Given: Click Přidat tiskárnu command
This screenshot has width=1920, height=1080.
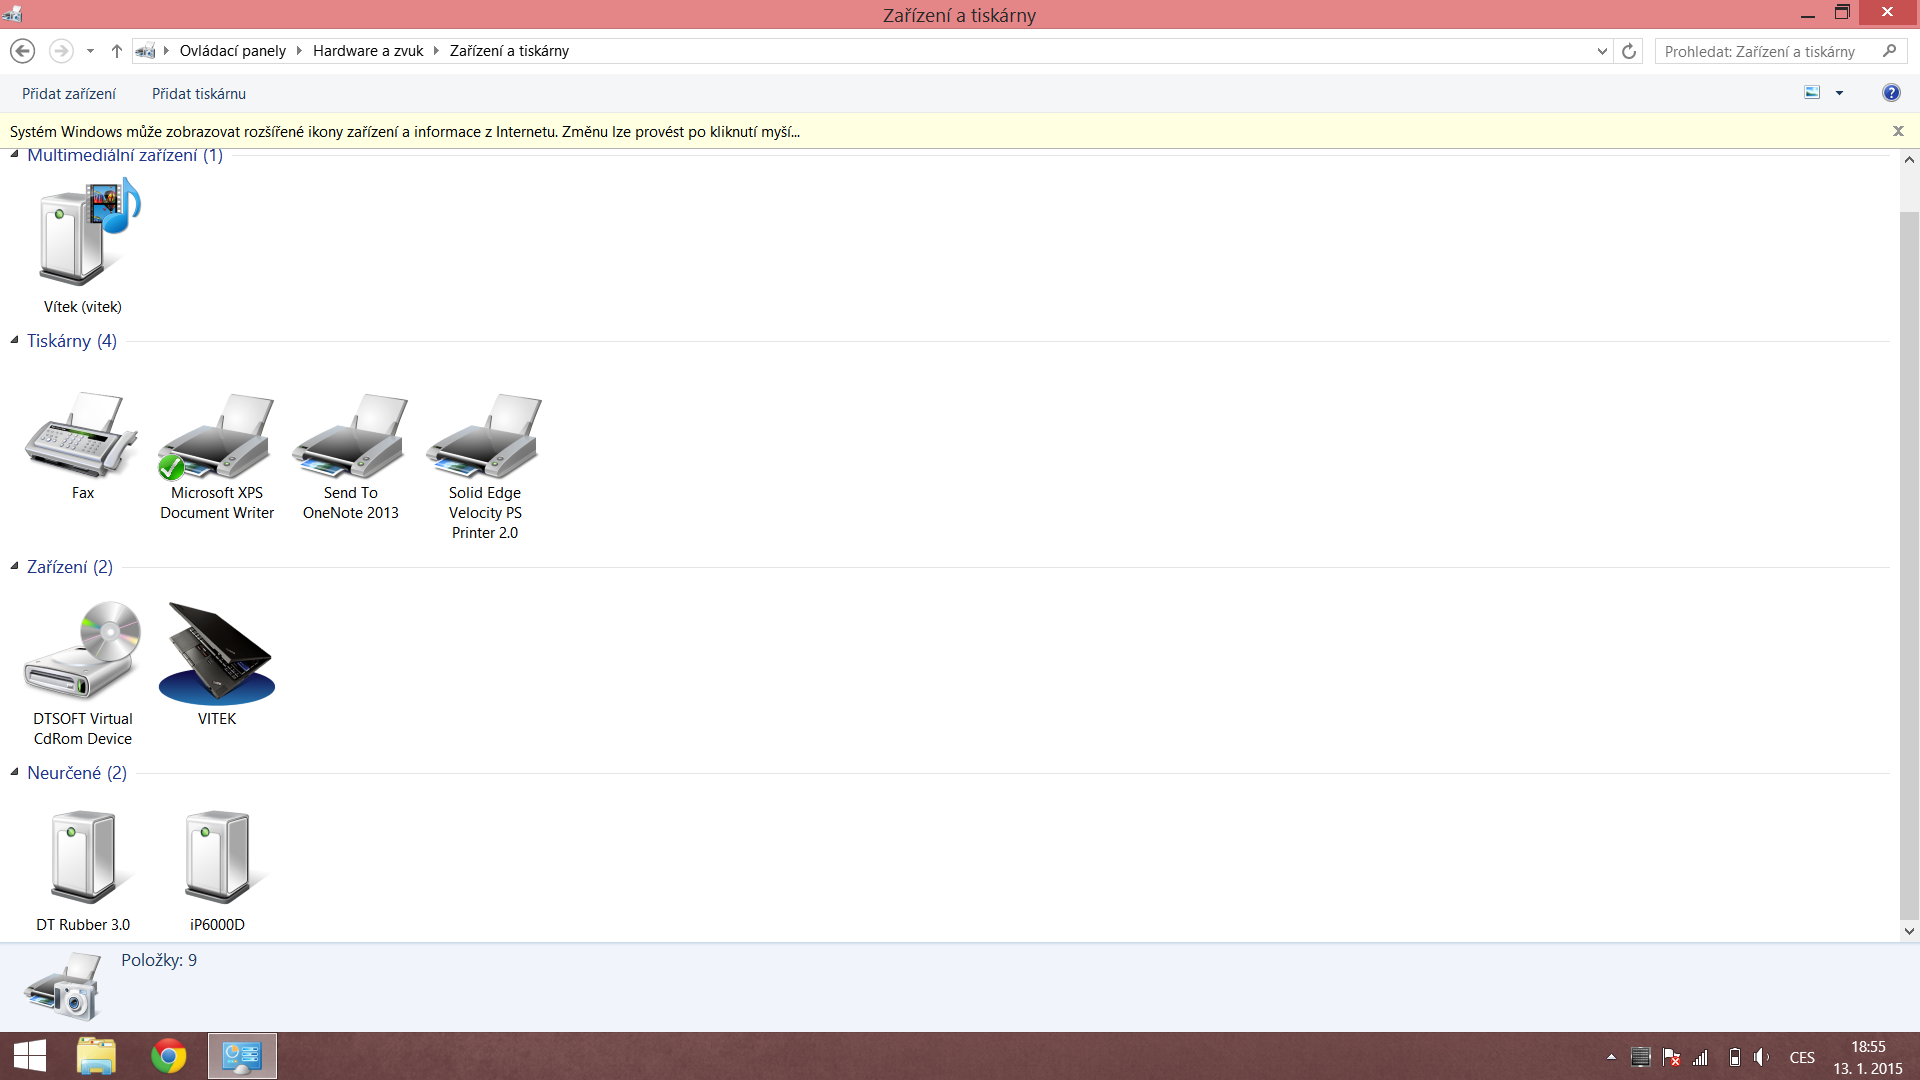Looking at the screenshot, I should (199, 94).
